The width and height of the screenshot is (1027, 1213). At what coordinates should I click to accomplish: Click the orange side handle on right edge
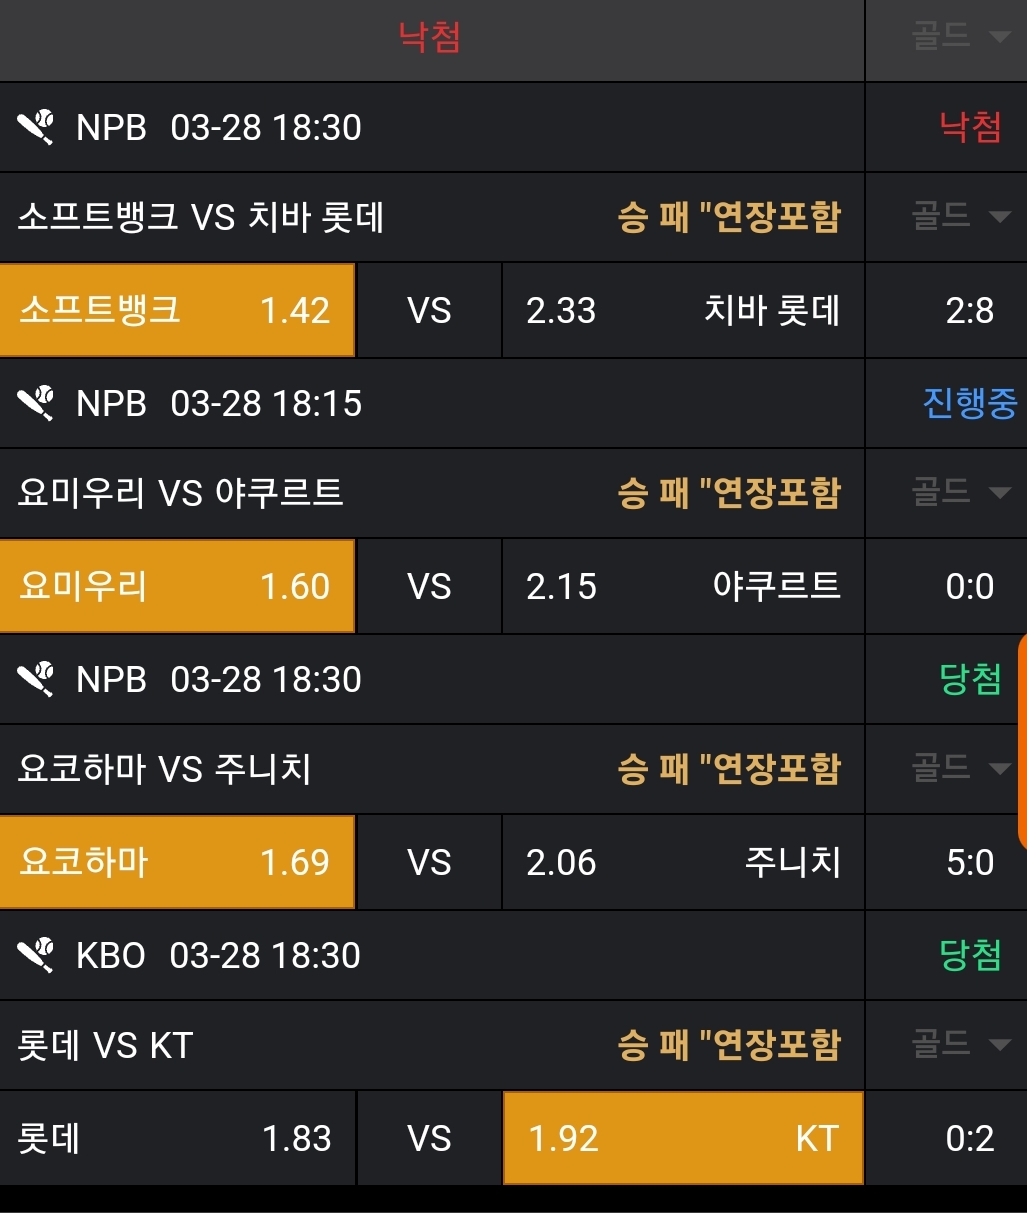[x=1021, y=740]
